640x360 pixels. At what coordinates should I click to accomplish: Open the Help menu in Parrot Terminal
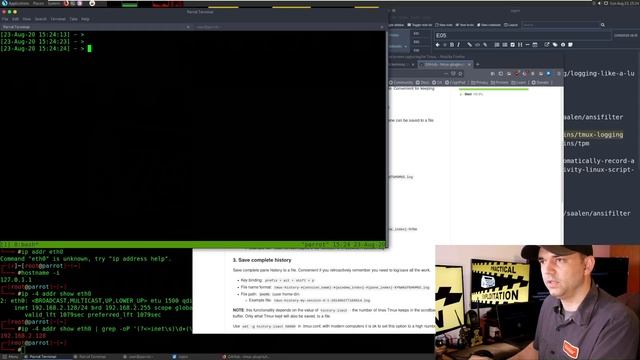click(x=85, y=19)
